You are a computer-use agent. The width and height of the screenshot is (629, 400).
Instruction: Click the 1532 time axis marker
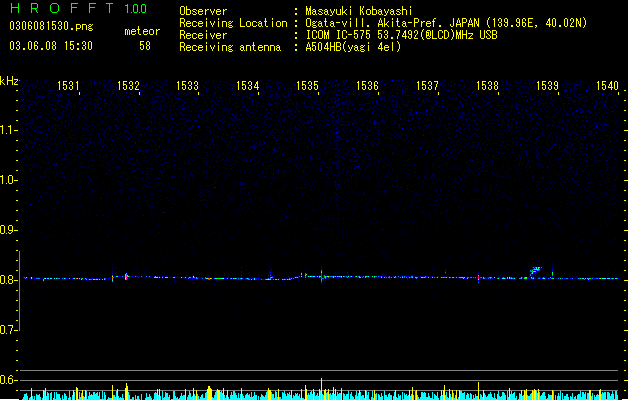[x=128, y=86]
